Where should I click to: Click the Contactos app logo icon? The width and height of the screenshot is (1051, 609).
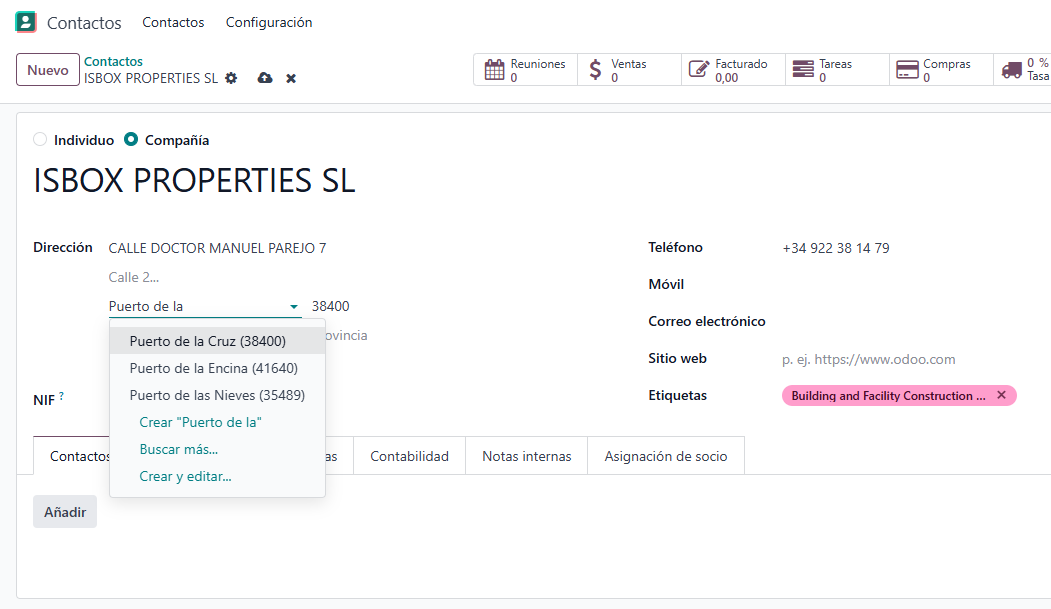click(x=26, y=22)
